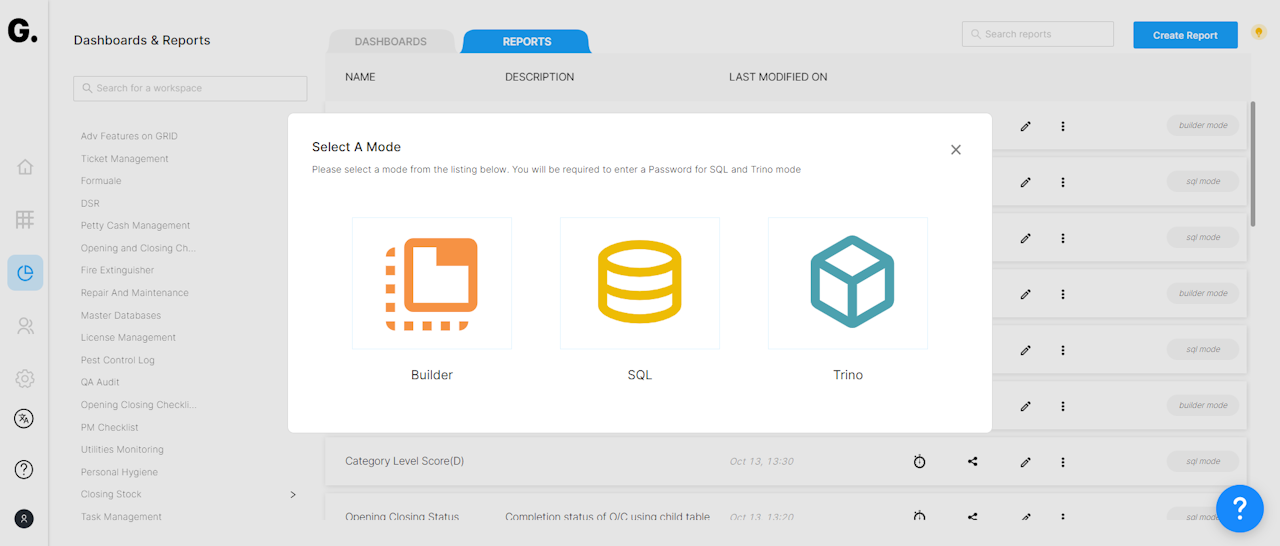Click the Builder label in dialog
1280x546 pixels.
point(432,375)
